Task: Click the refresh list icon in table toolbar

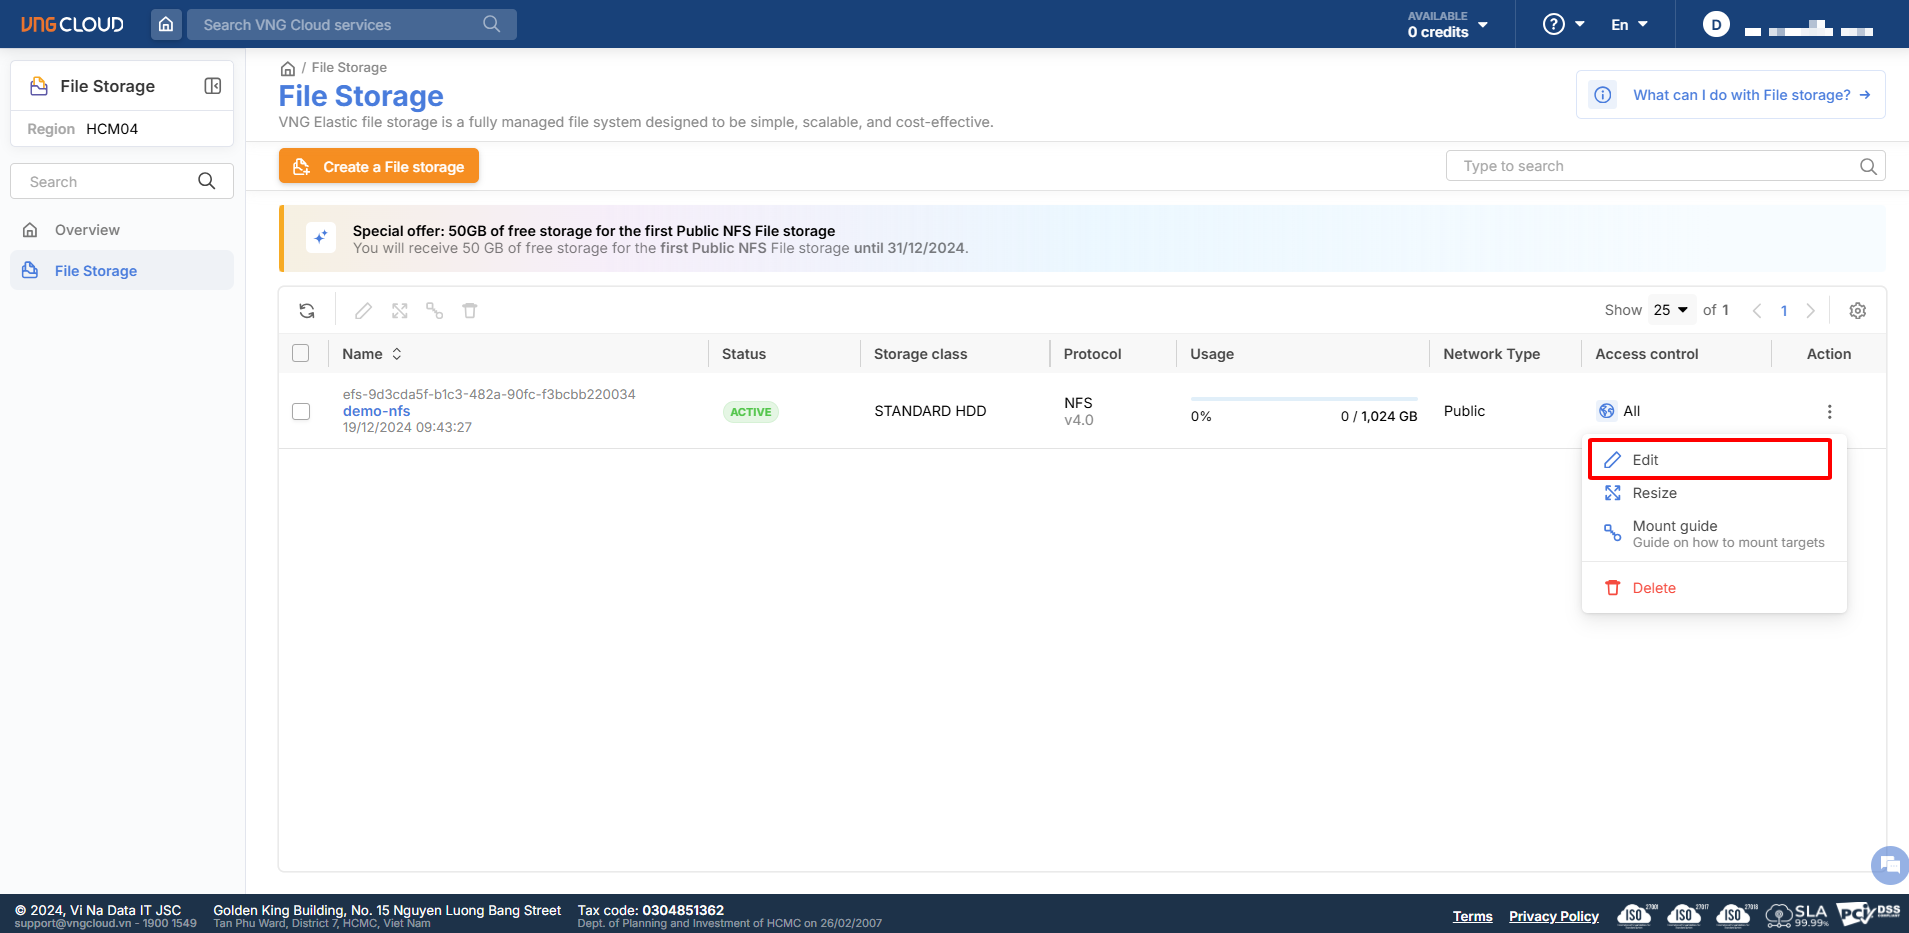Action: 307,311
